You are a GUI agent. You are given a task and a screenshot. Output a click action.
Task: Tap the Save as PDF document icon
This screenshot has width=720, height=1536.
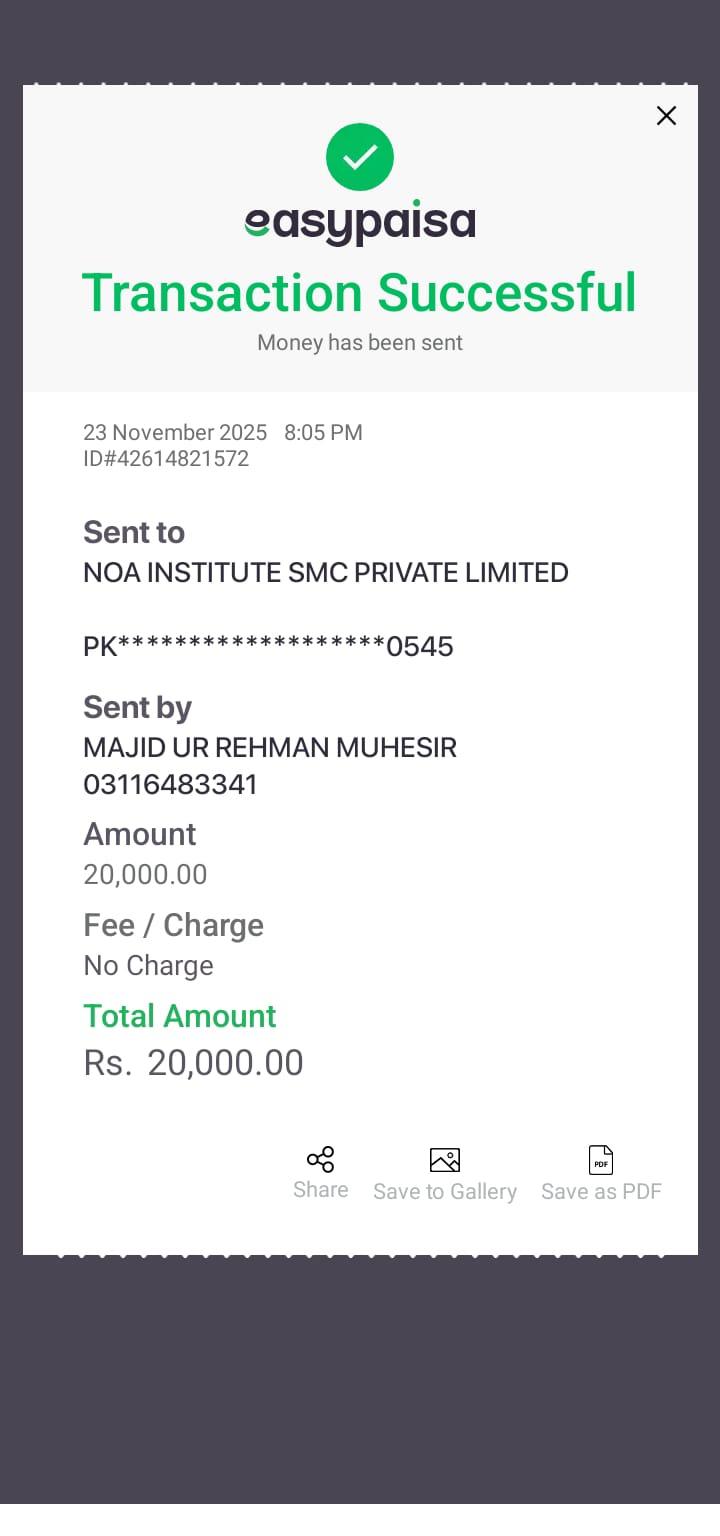point(601,1160)
